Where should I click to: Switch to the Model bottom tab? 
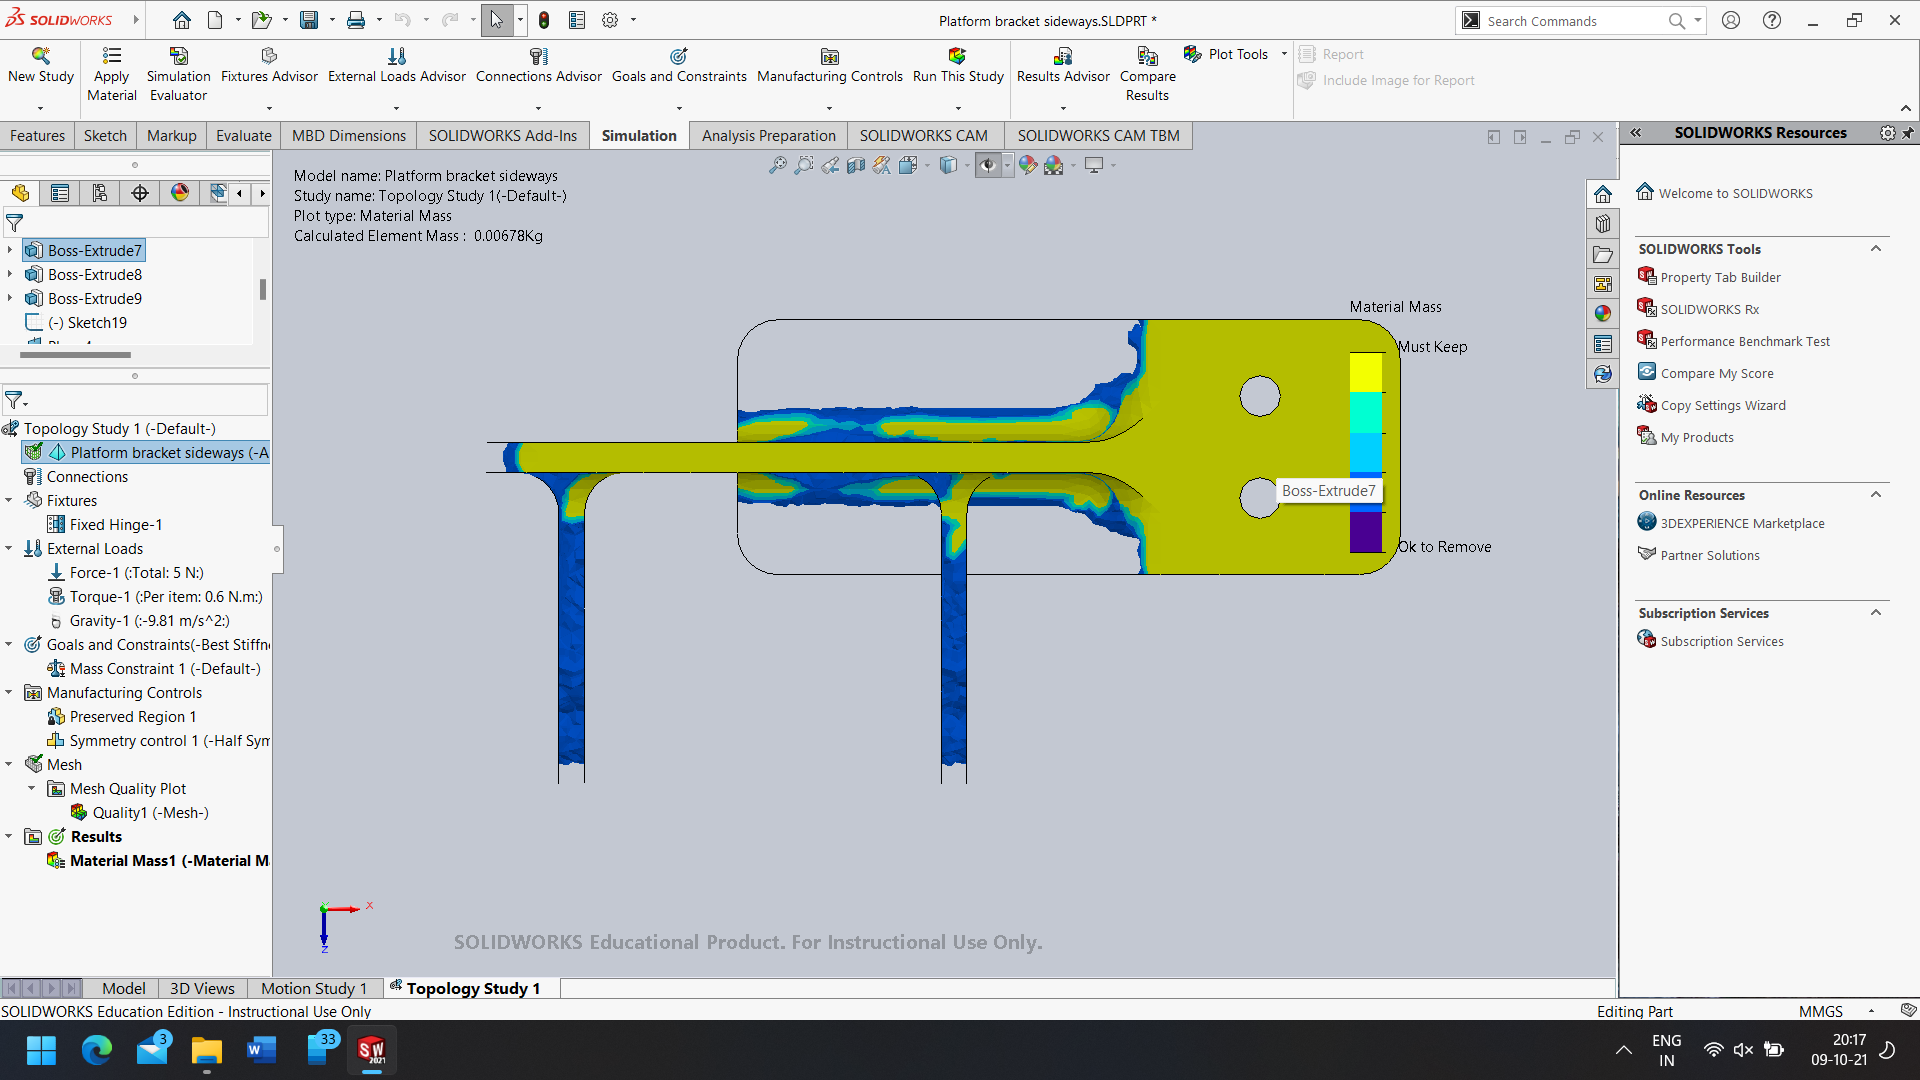coord(123,988)
